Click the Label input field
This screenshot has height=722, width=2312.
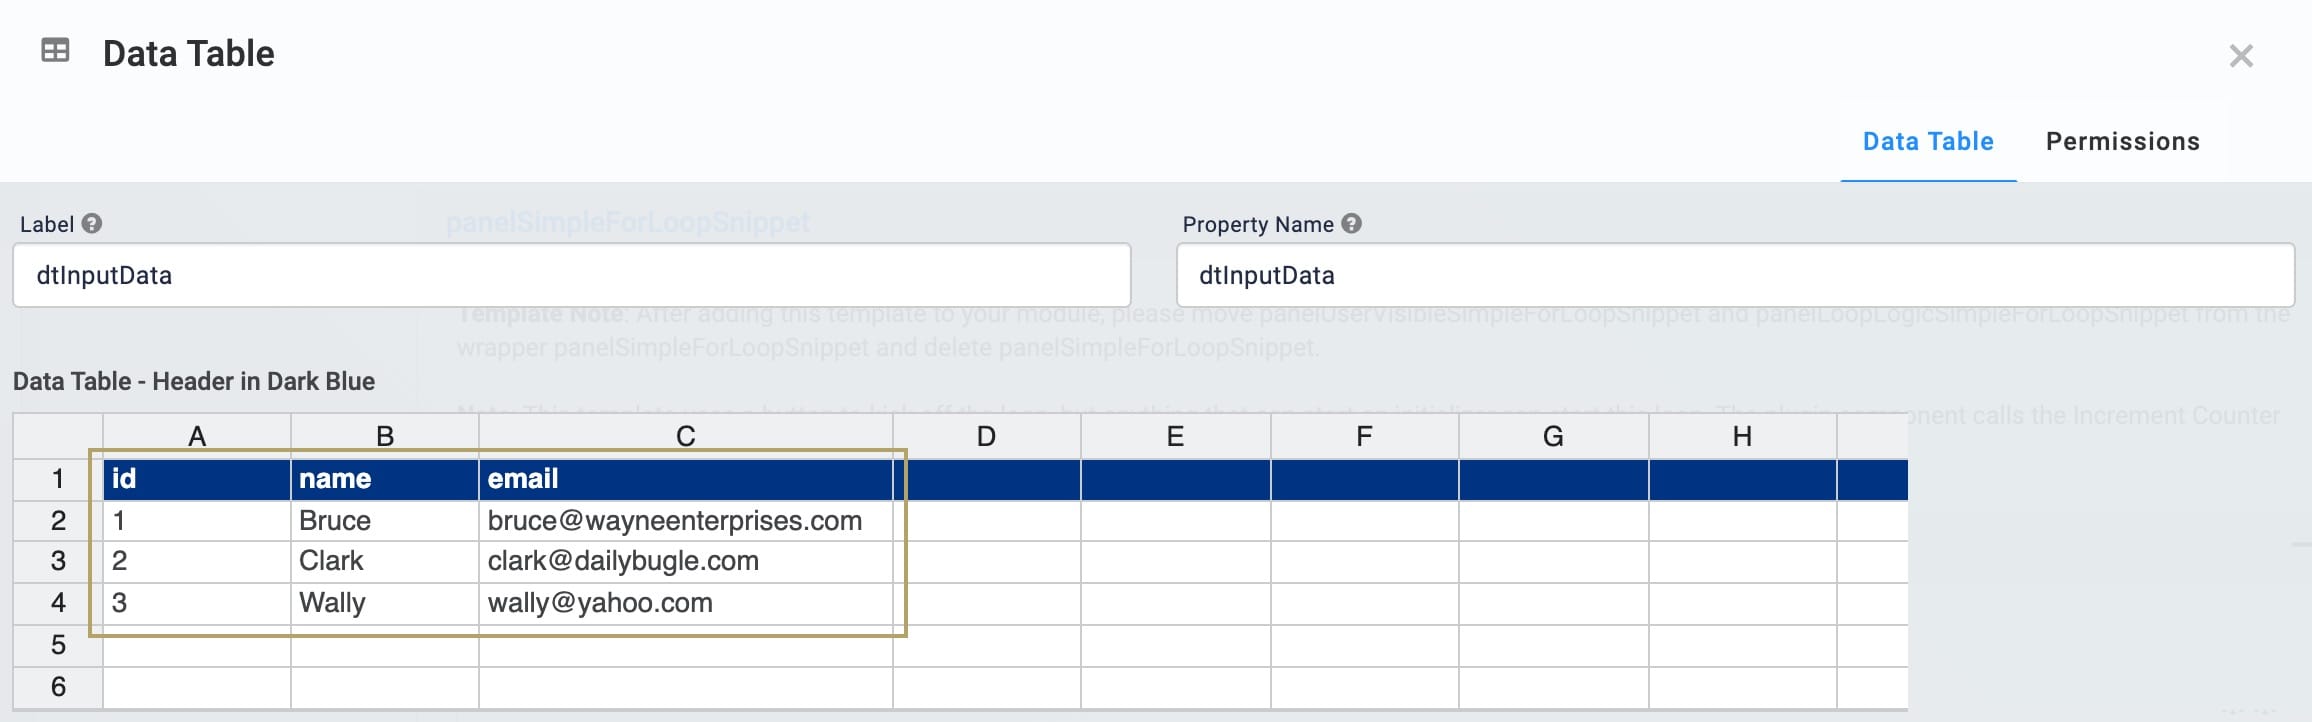(572, 275)
